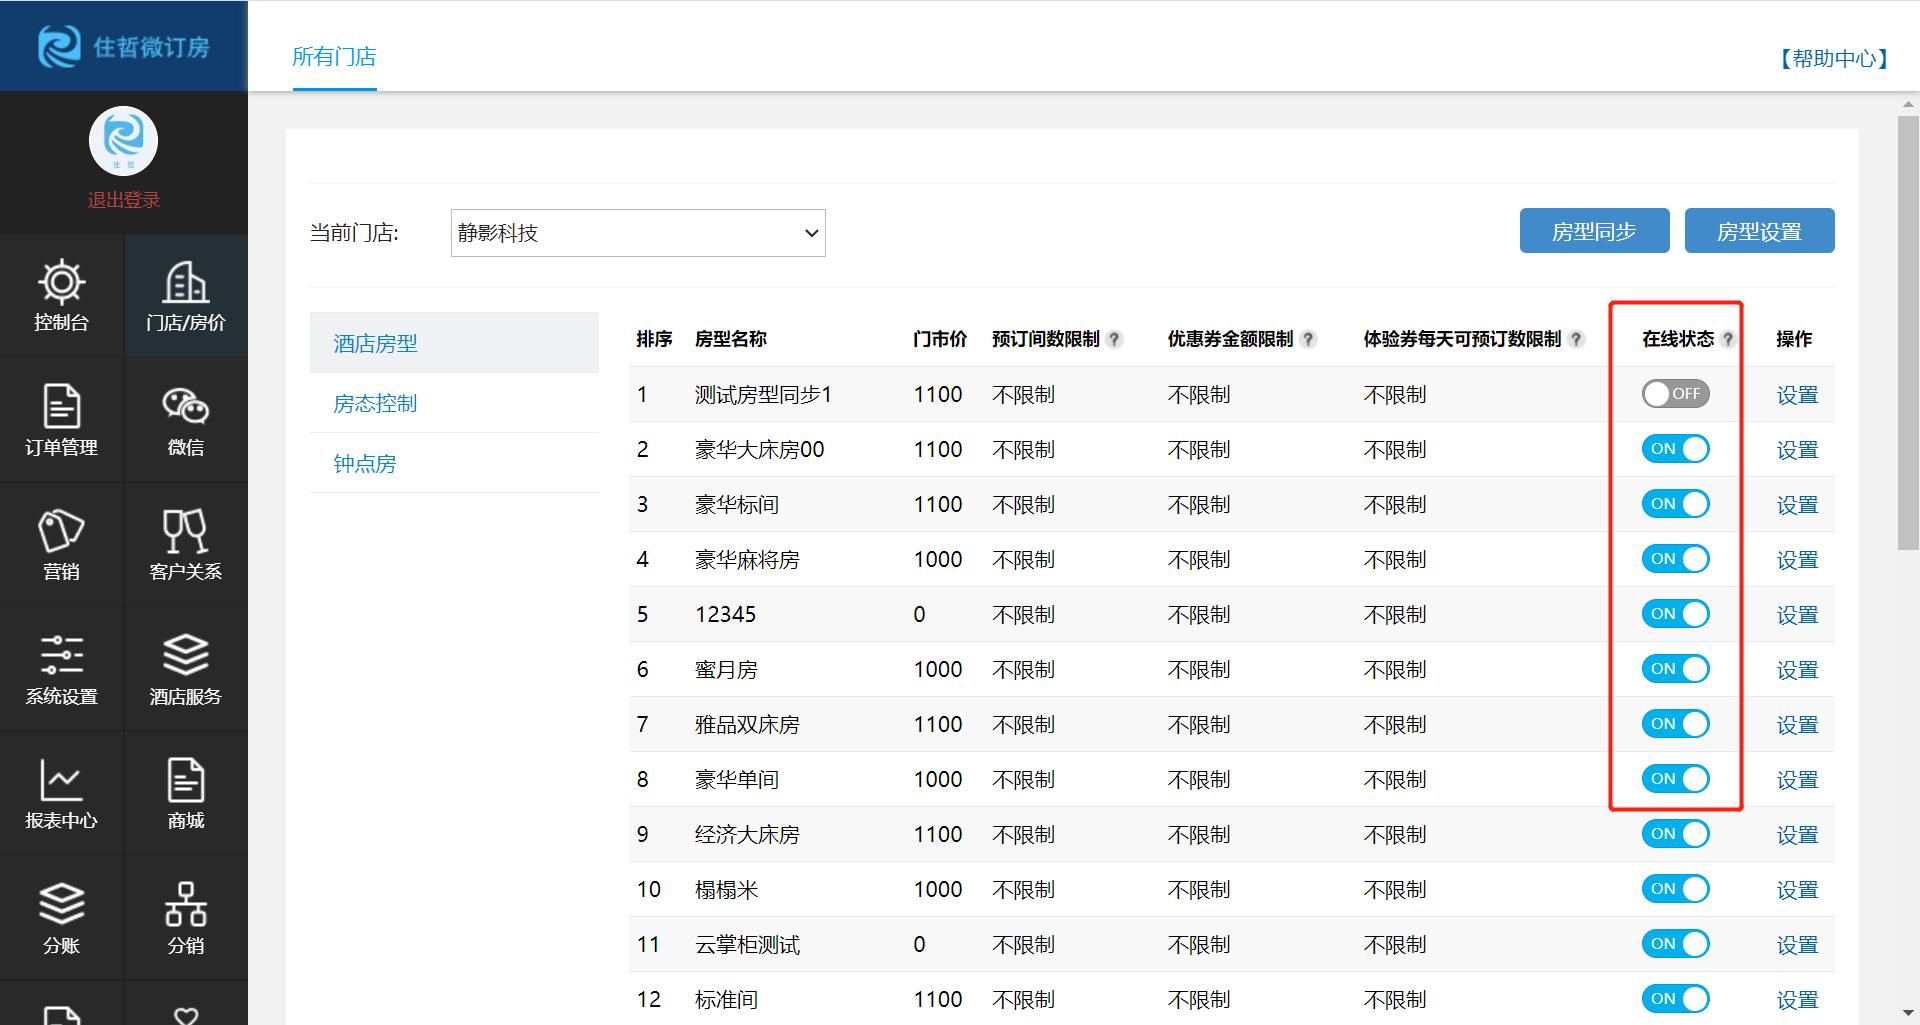The height and width of the screenshot is (1025, 1920).
Task: Toggle the online status of 榻榻米
Action: (1676, 889)
